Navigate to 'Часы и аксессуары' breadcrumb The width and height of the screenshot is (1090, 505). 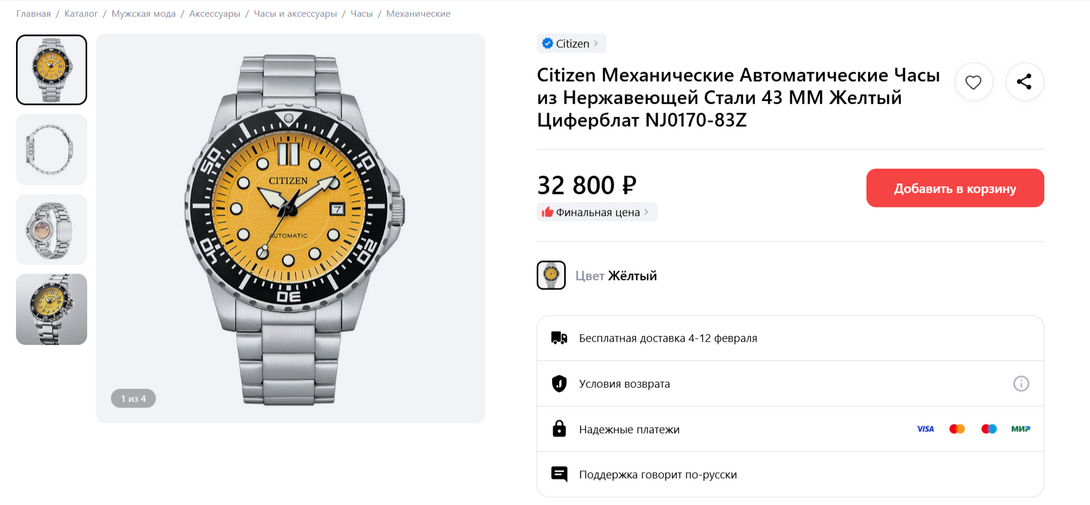(295, 14)
